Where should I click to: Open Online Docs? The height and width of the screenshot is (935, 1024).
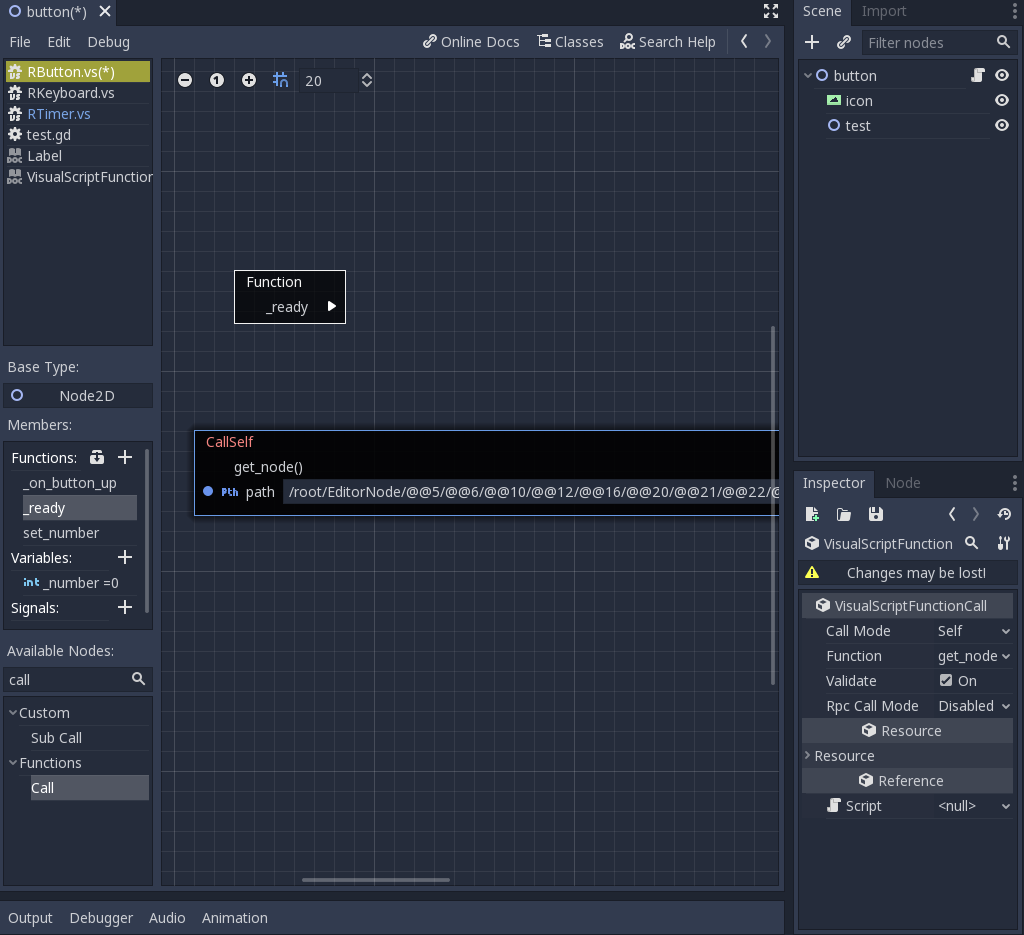[x=470, y=42]
